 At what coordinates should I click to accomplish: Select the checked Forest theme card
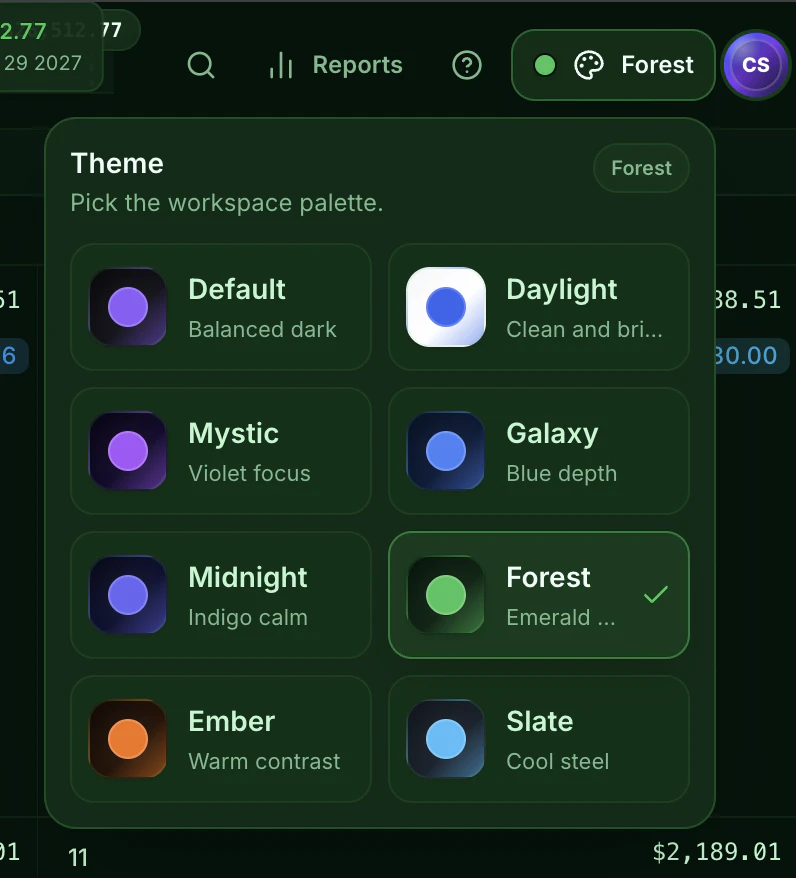[x=539, y=595]
